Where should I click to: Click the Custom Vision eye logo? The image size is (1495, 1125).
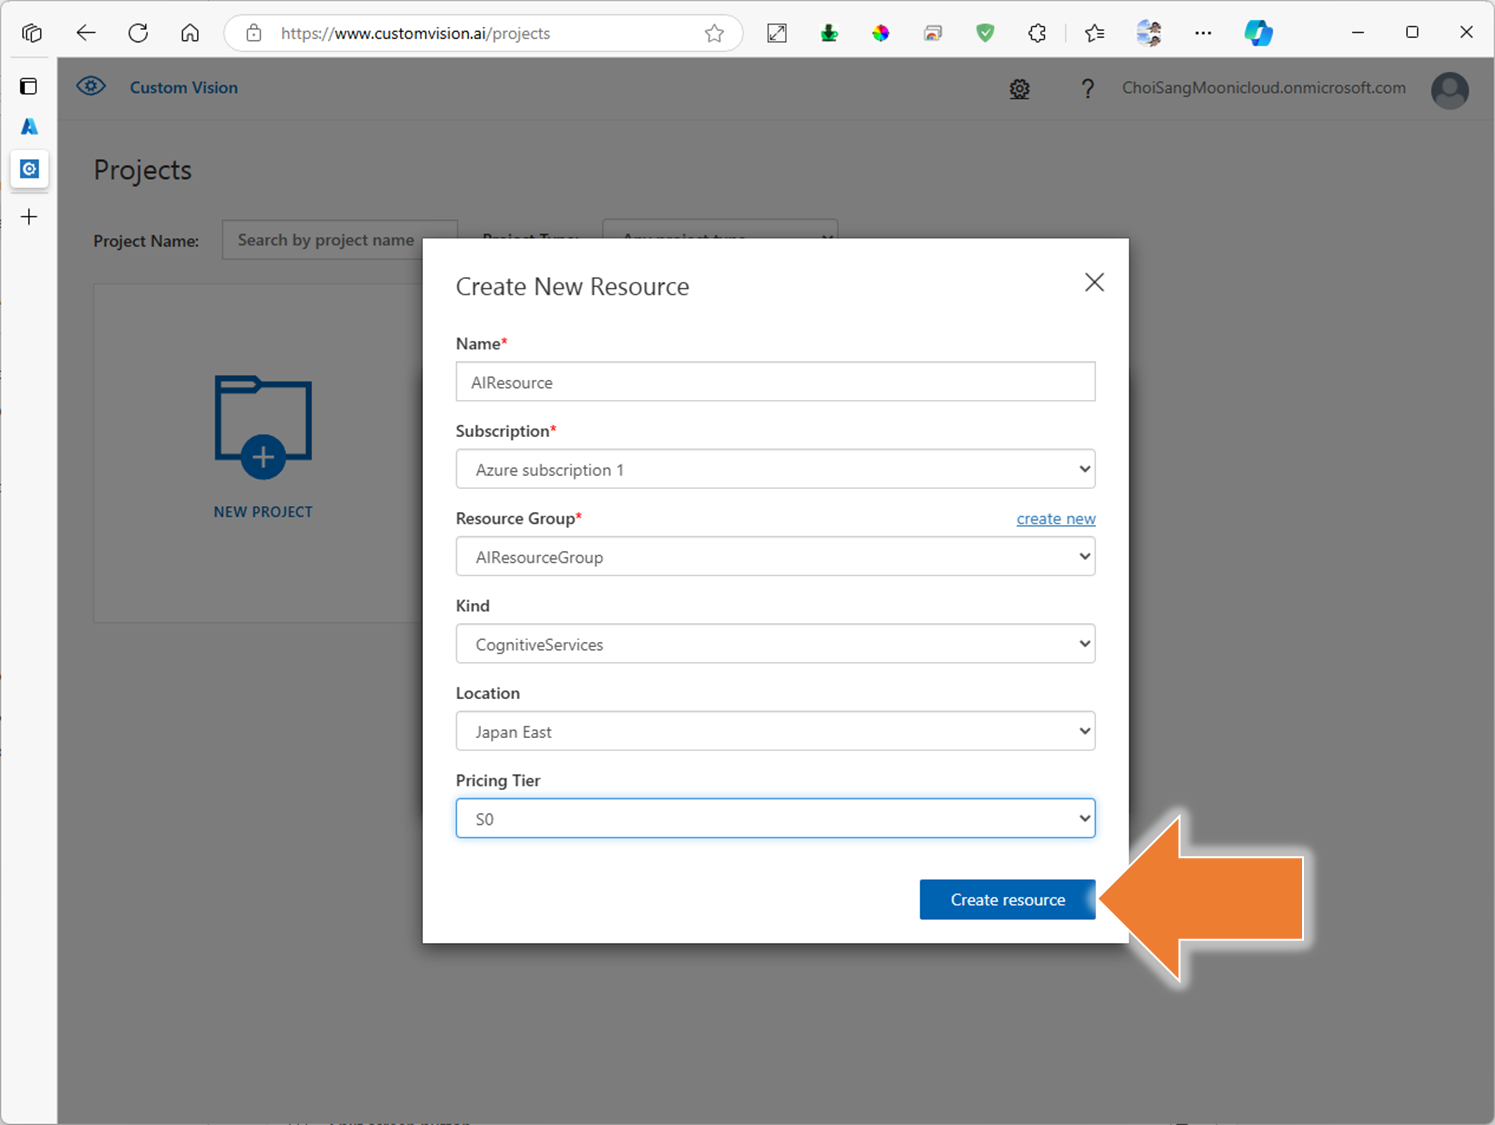91,86
